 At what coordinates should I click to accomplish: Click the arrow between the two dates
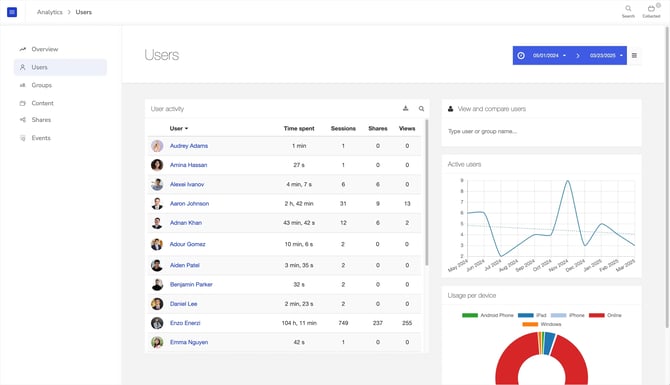pyautogui.click(x=578, y=56)
